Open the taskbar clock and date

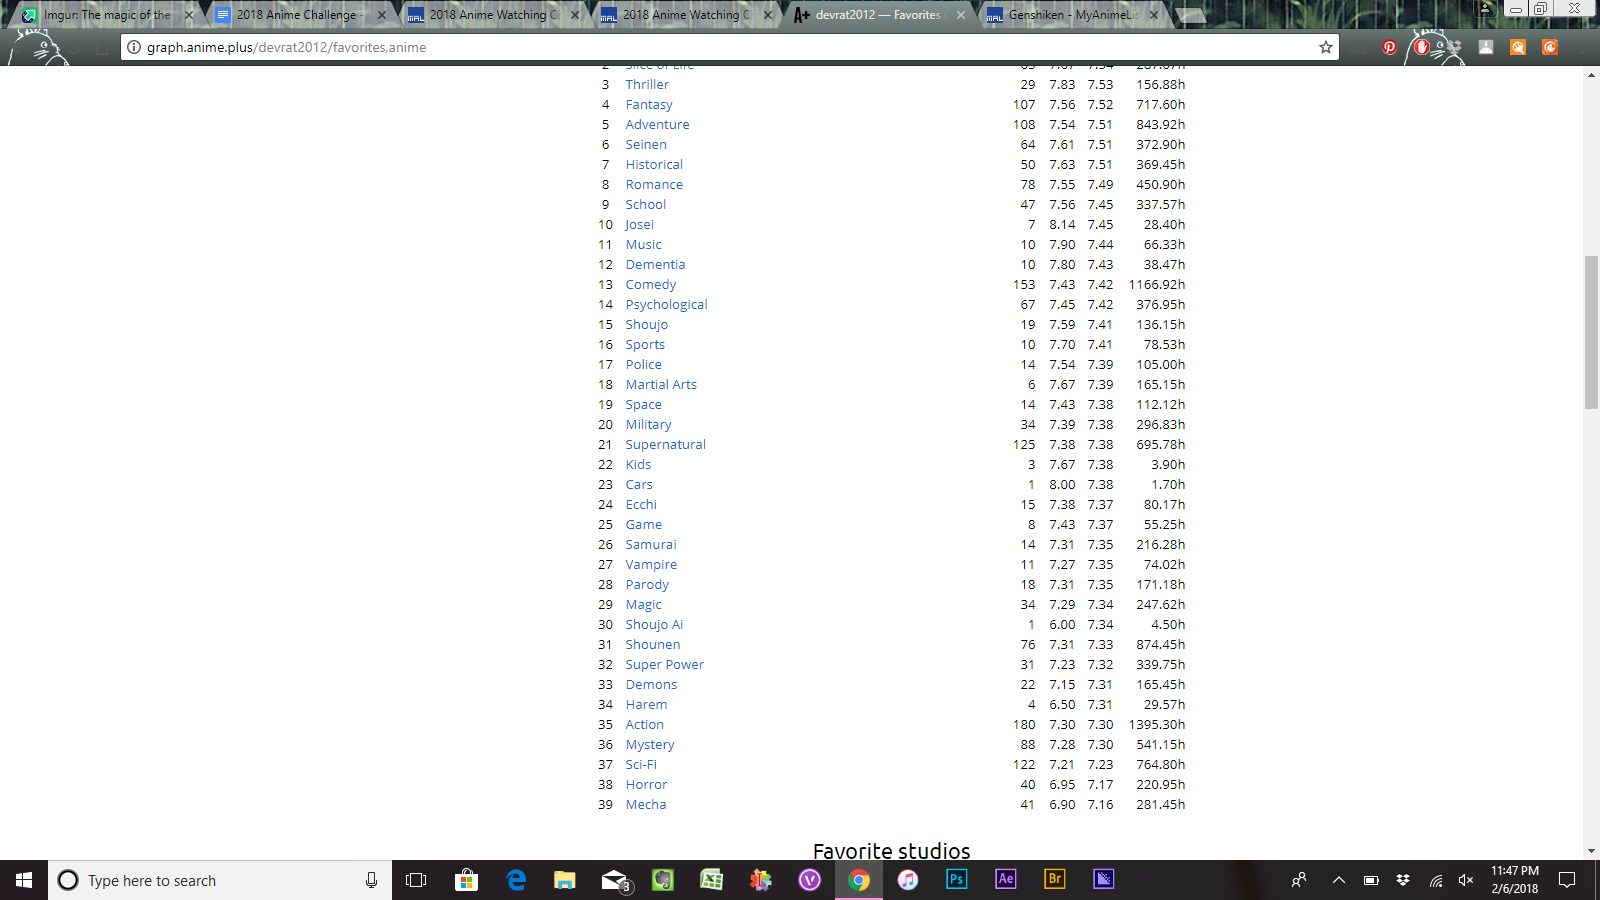click(1514, 880)
